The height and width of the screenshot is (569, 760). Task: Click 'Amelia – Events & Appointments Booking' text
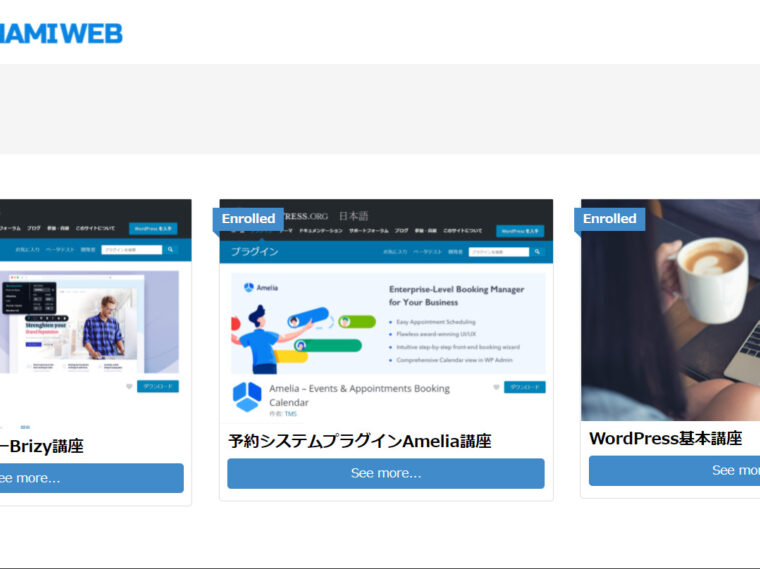[x=359, y=389]
